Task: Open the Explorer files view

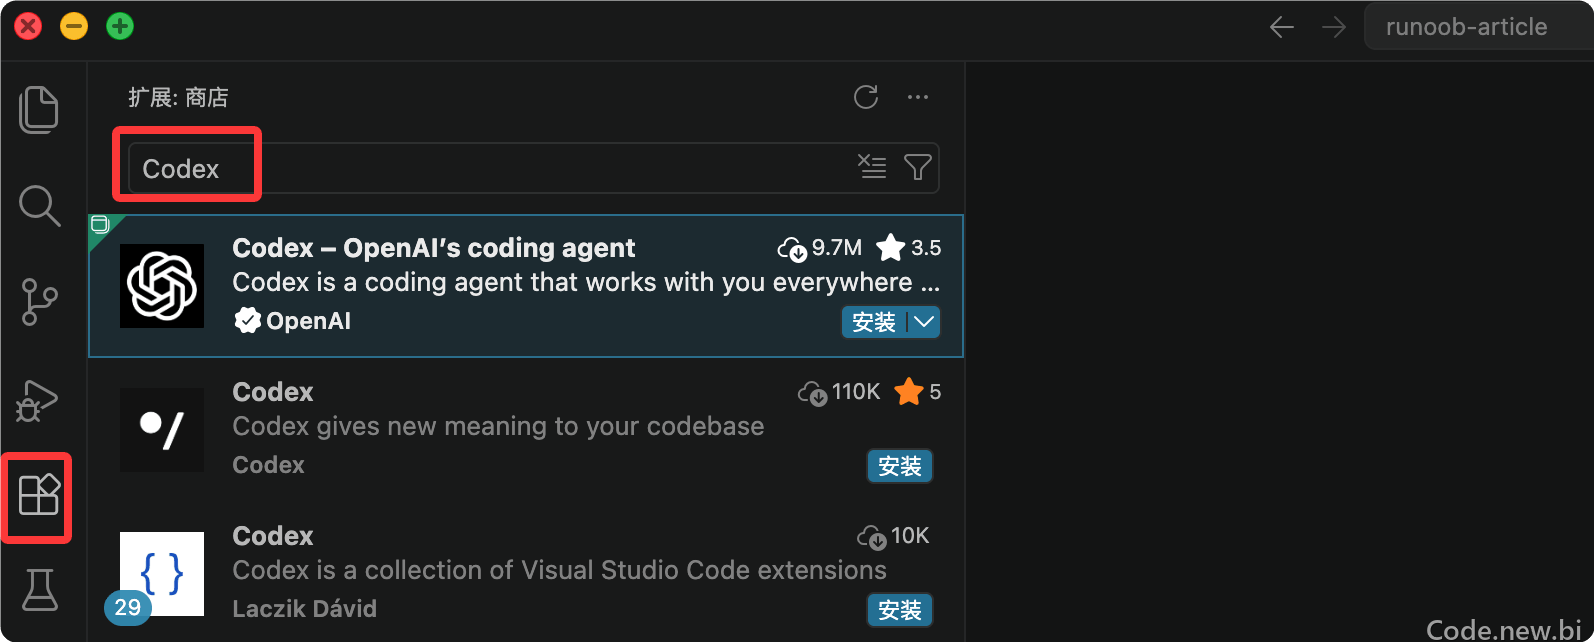Action: (x=39, y=109)
